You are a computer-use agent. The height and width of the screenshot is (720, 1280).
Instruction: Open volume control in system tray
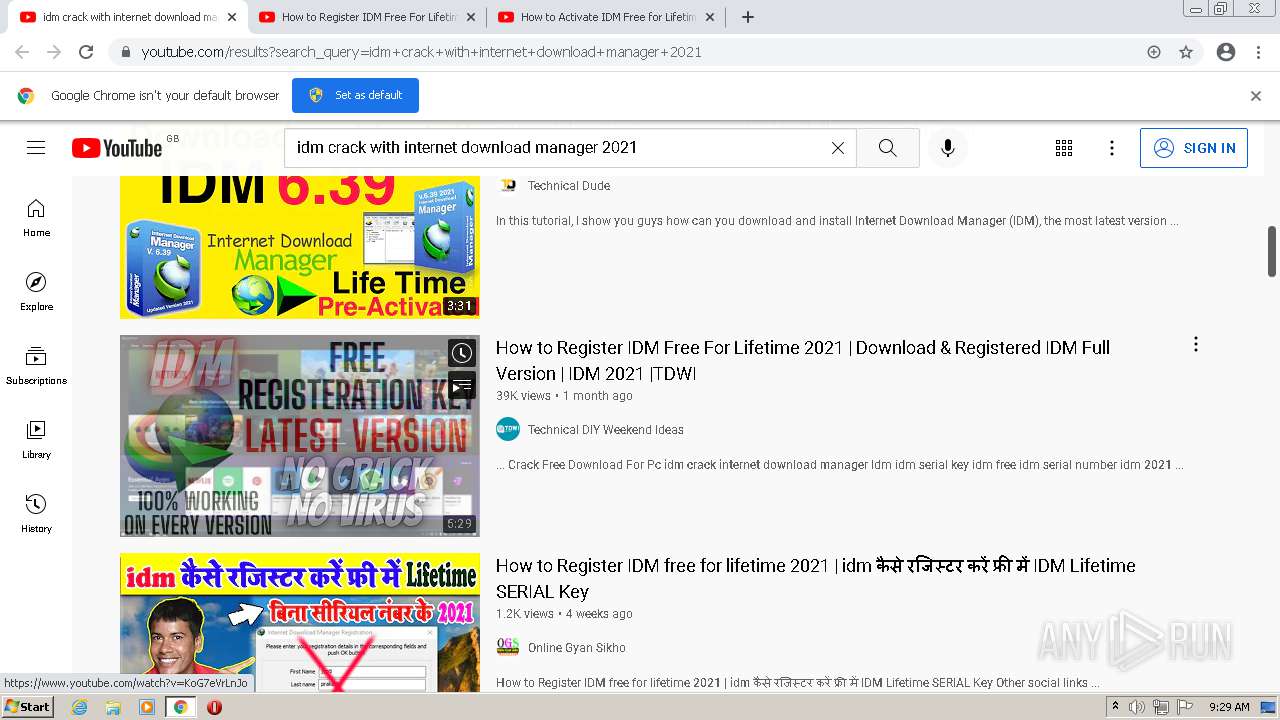pyautogui.click(x=1137, y=707)
